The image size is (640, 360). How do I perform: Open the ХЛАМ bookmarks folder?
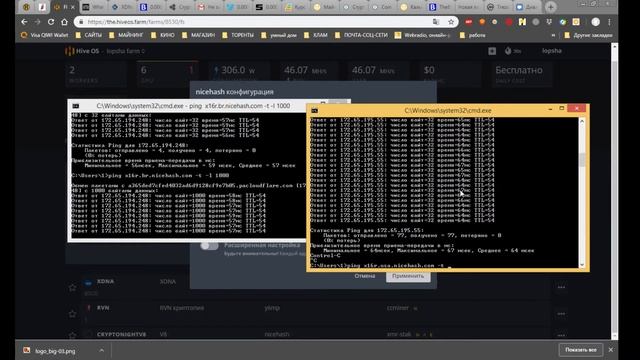(x=316, y=35)
